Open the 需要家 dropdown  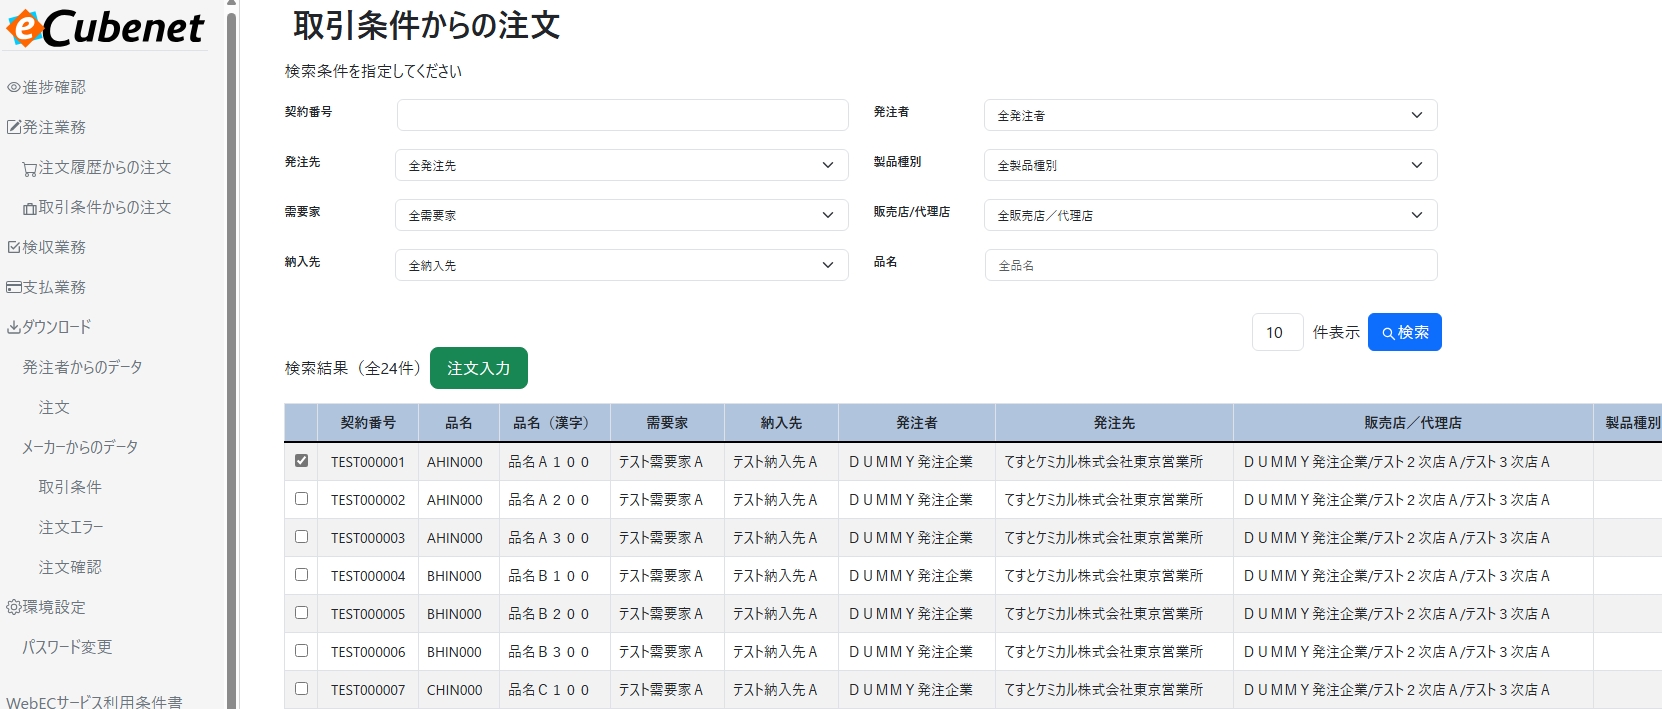tap(622, 215)
